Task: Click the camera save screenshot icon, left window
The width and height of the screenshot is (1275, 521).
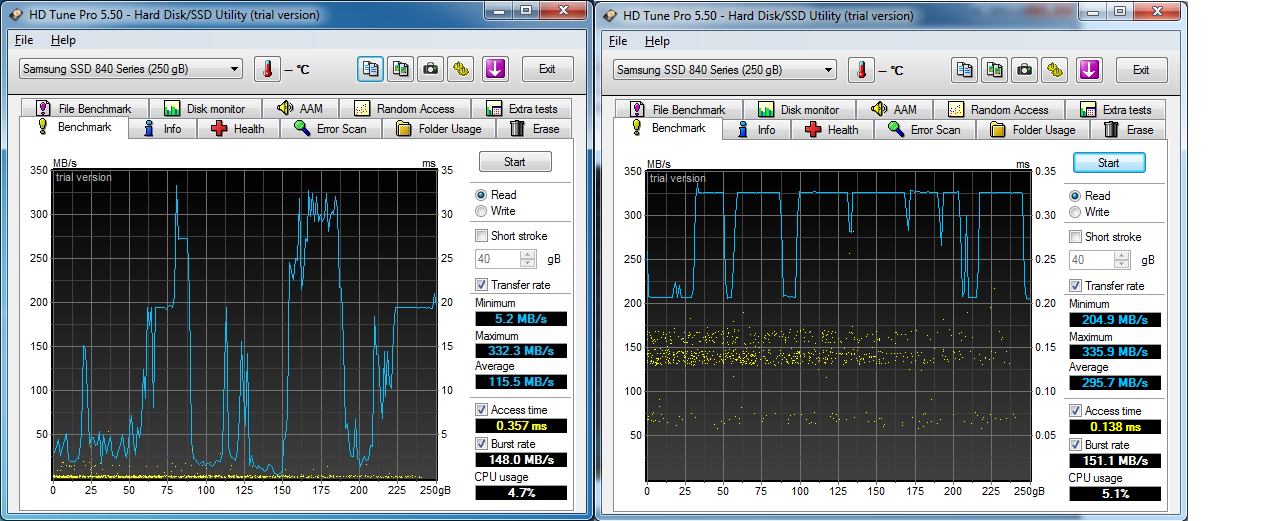Action: (431, 69)
